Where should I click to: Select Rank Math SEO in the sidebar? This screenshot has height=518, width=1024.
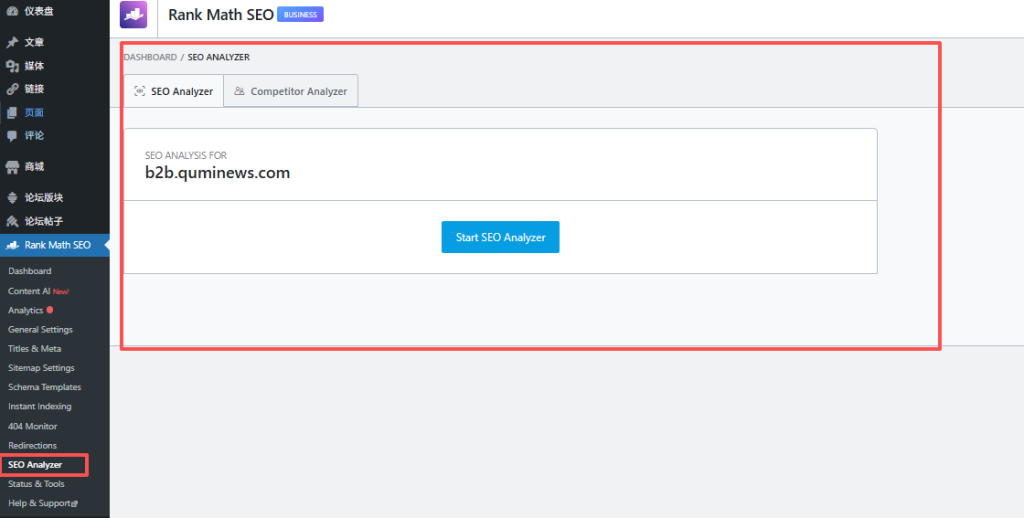click(x=55, y=245)
